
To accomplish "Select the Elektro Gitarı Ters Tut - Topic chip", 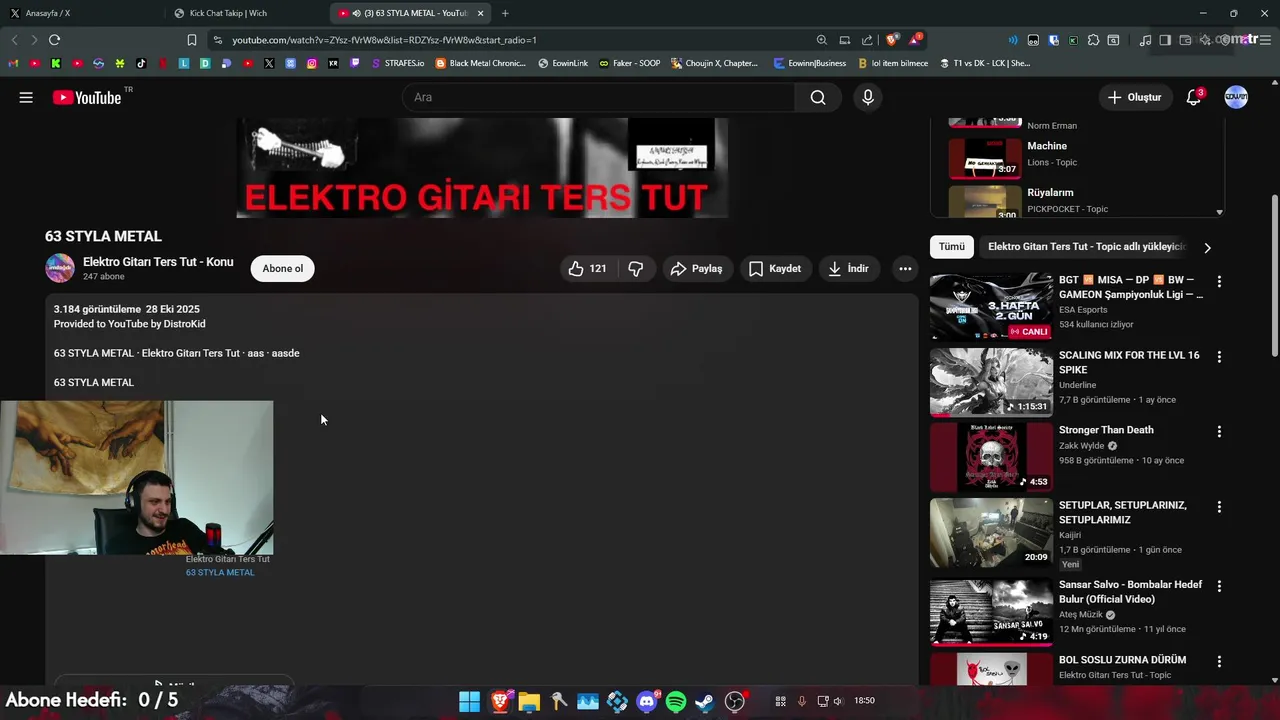I will pos(1086,247).
